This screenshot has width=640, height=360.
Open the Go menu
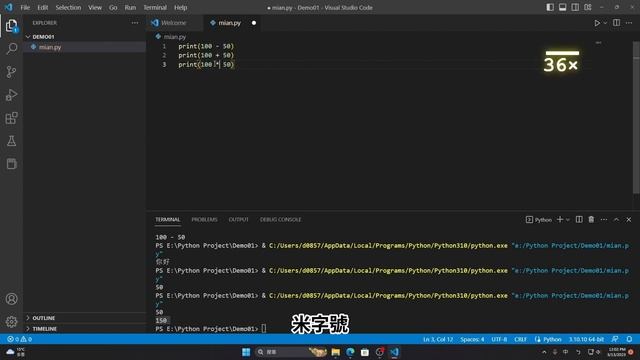[113, 7]
